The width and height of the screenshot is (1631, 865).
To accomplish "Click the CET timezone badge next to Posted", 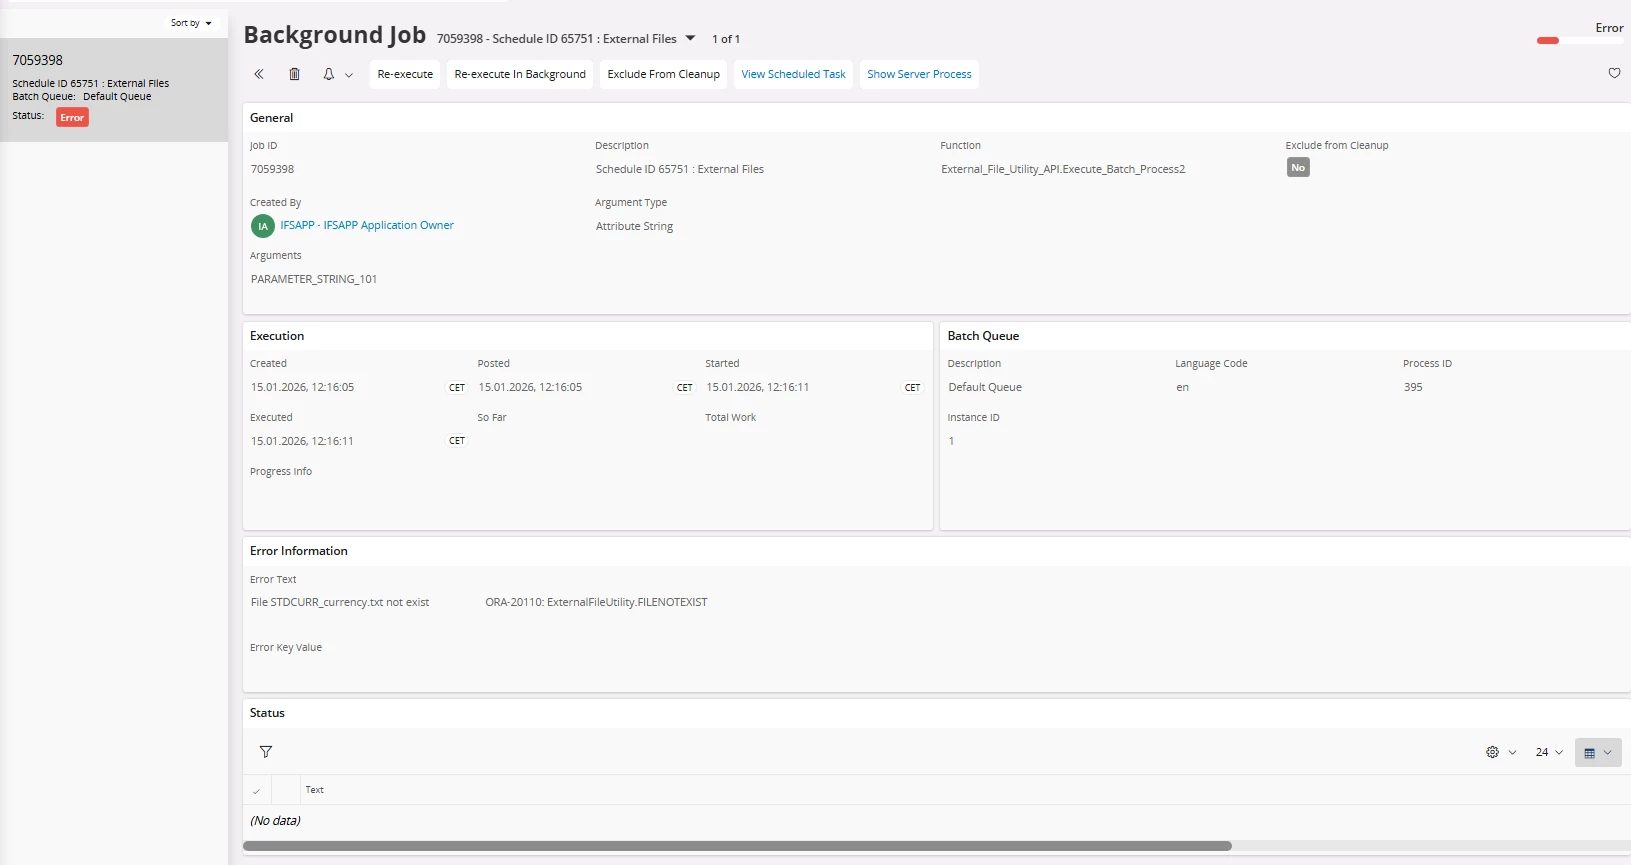I will point(685,388).
